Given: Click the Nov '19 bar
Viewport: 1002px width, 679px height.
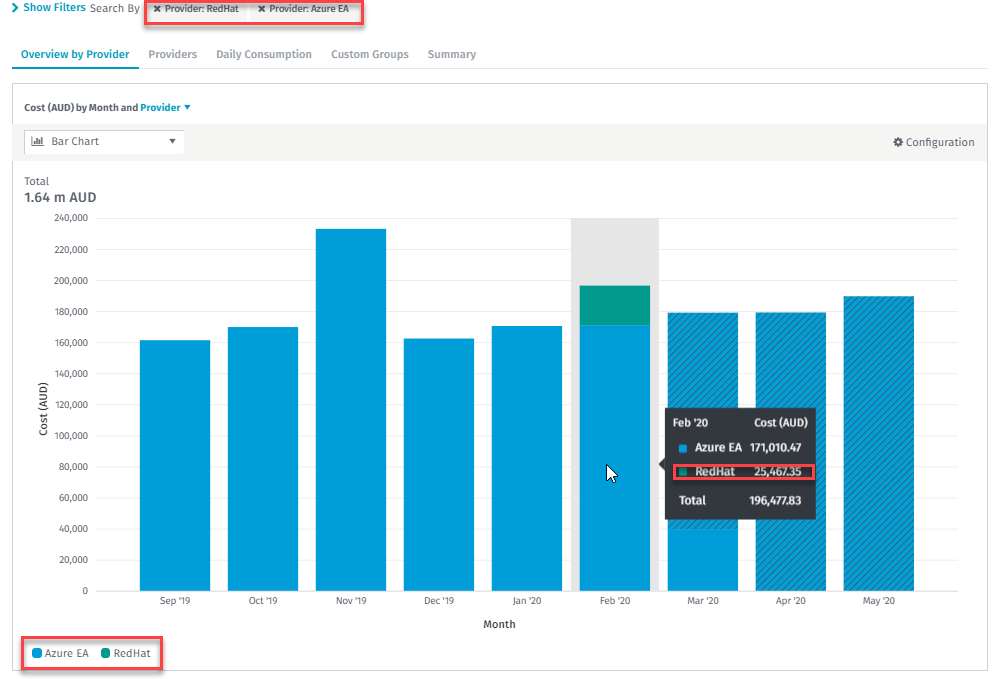Looking at the screenshot, I should tap(351, 410).
